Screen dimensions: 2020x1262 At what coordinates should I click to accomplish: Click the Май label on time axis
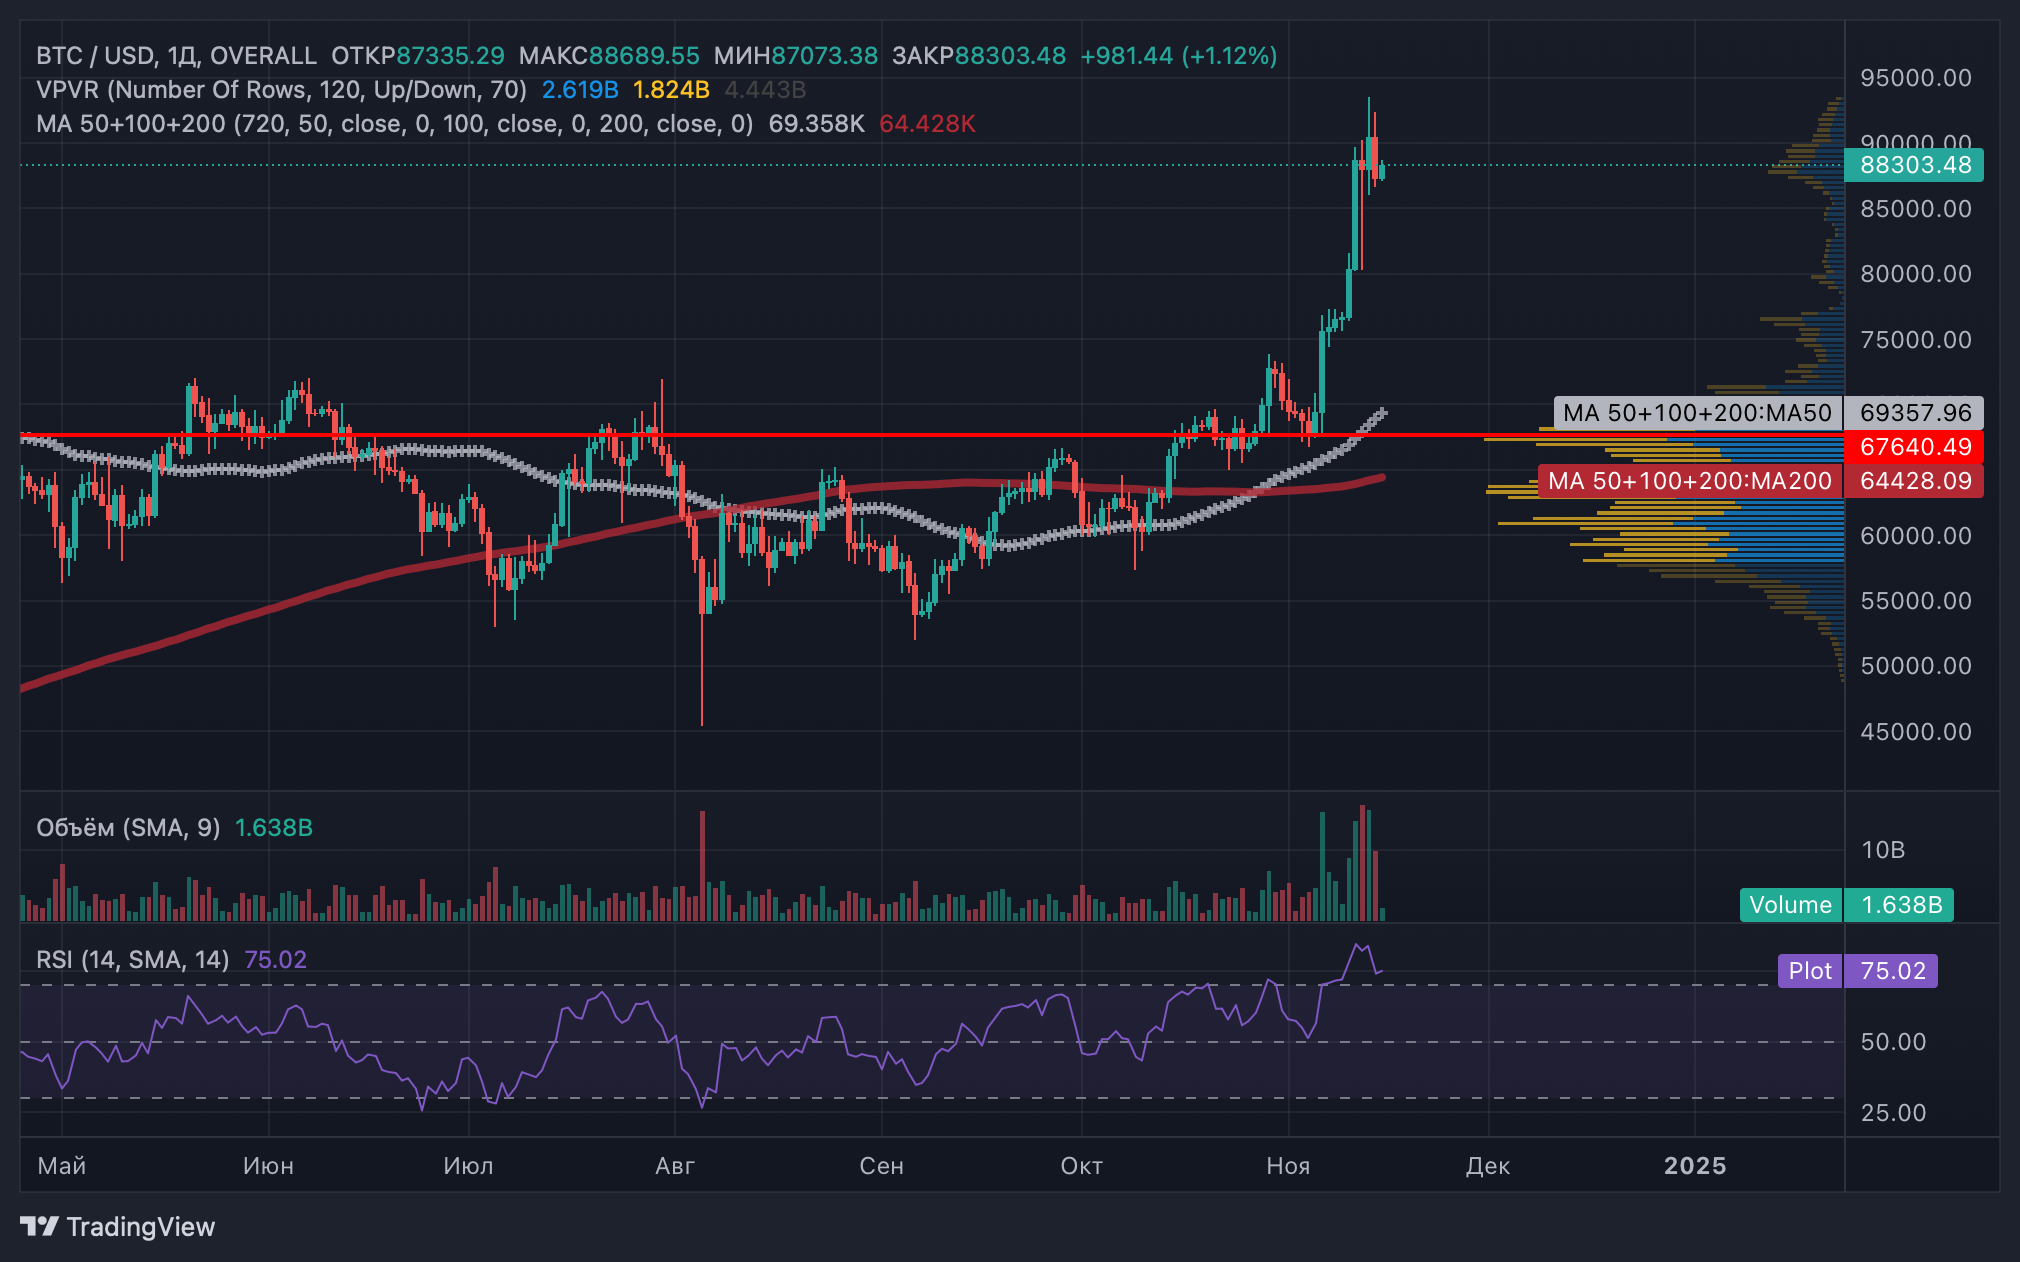[62, 1166]
